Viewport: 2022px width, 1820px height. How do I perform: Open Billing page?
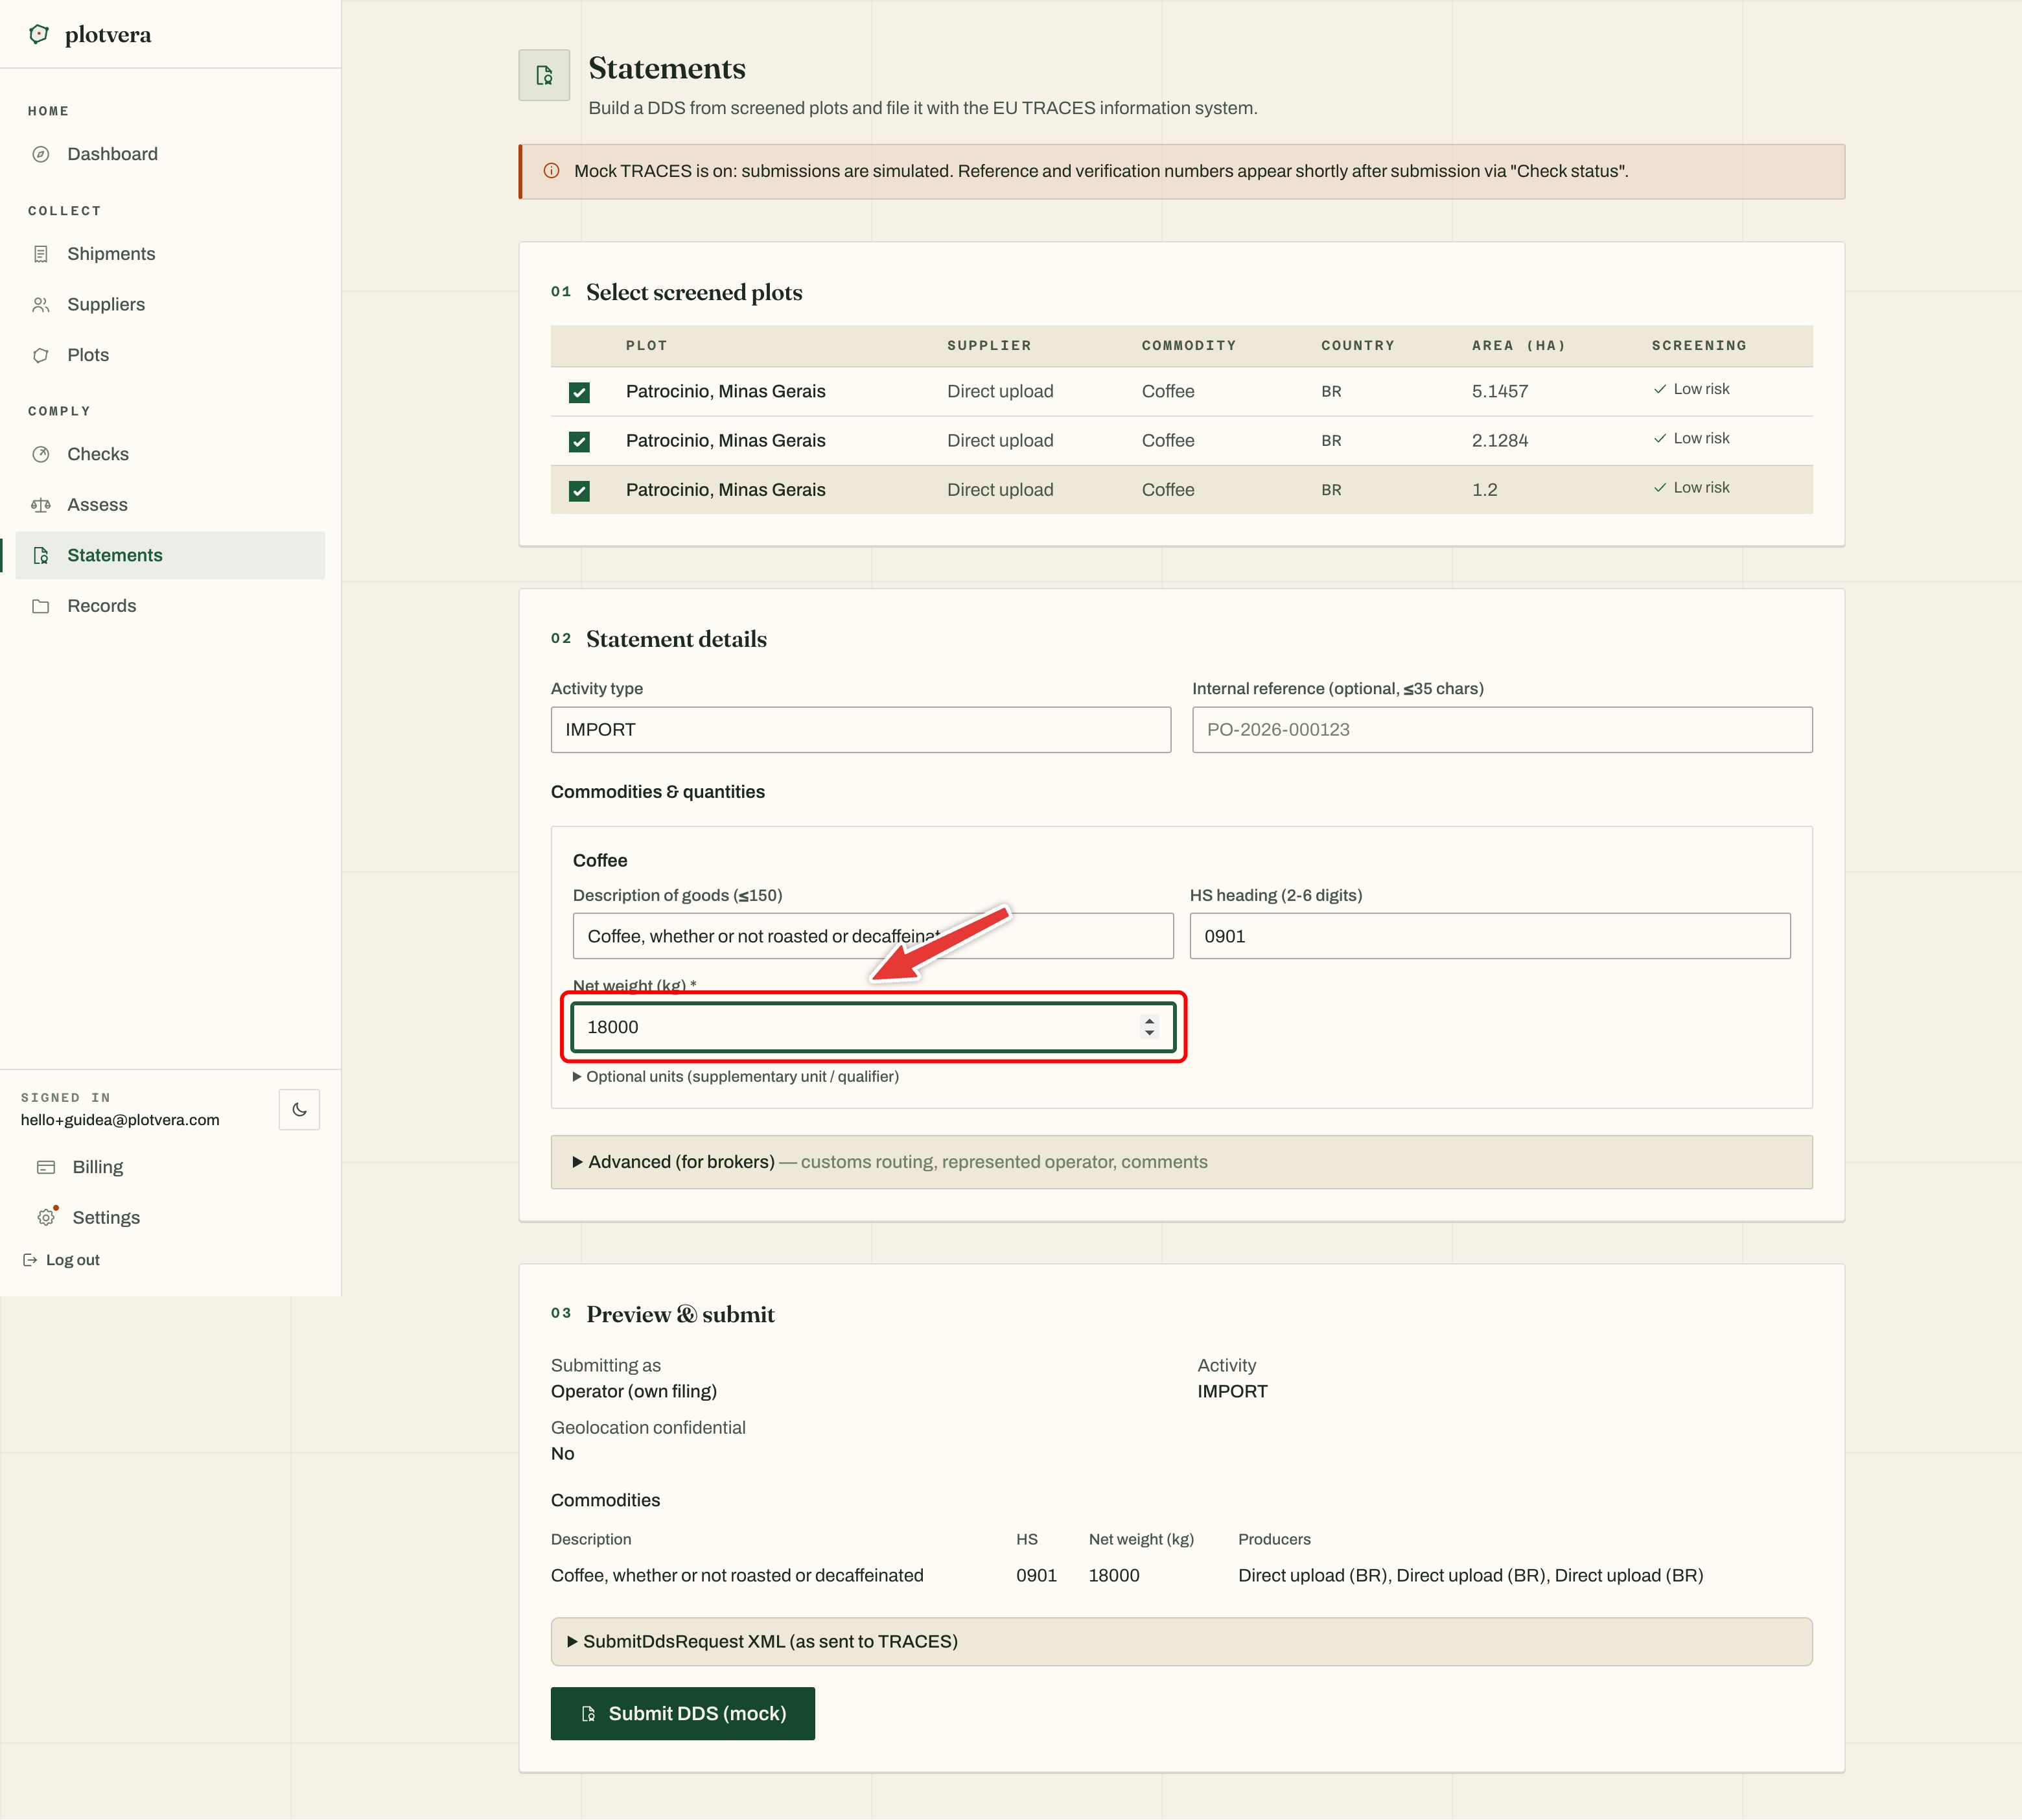coord(170,1167)
